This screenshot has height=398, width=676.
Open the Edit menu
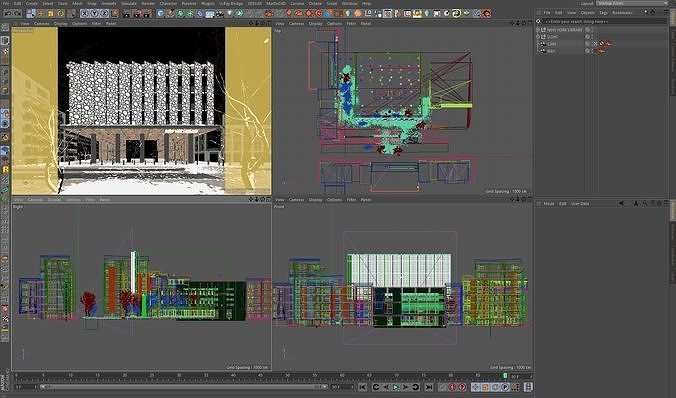click(17, 3)
